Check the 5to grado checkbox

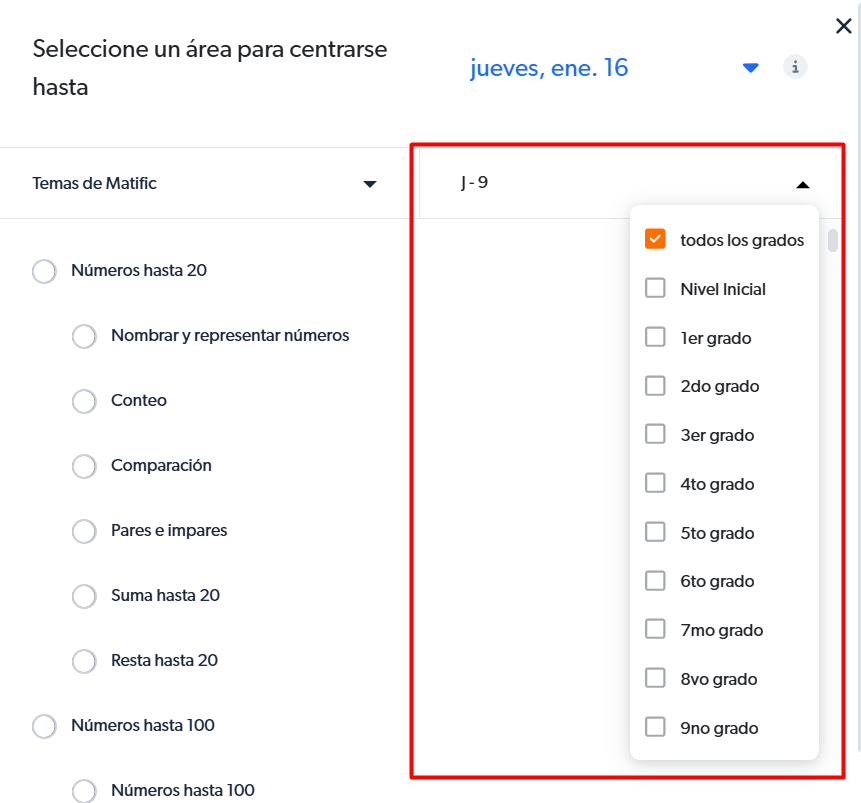655,532
